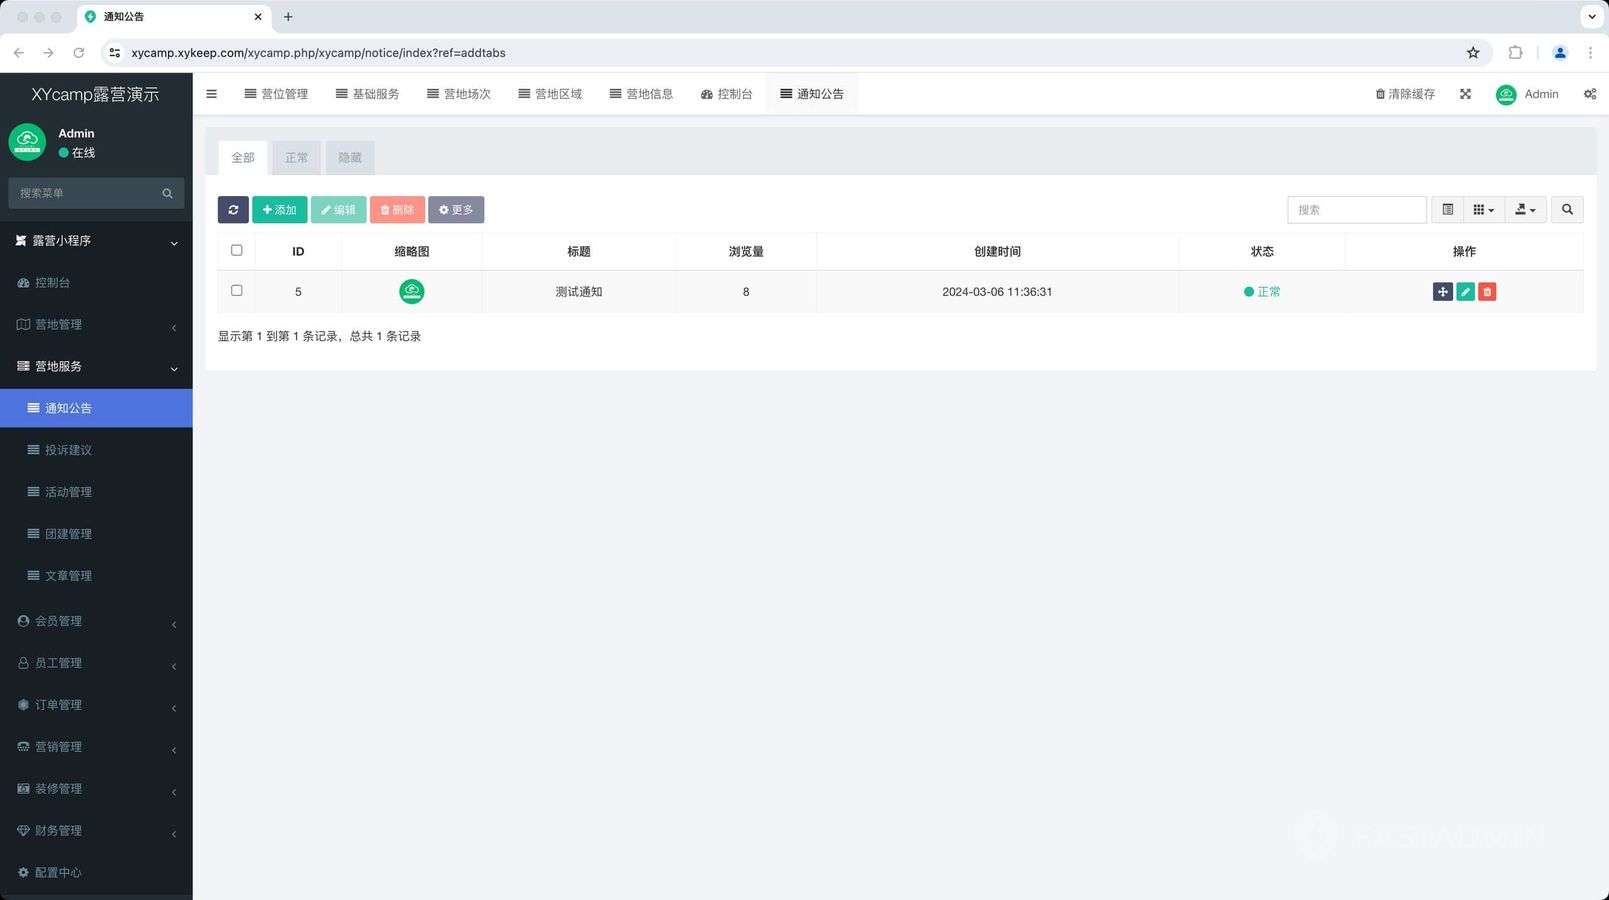Open the columns visibility dropdown
This screenshot has height=900, width=1609.
pyautogui.click(x=1484, y=209)
